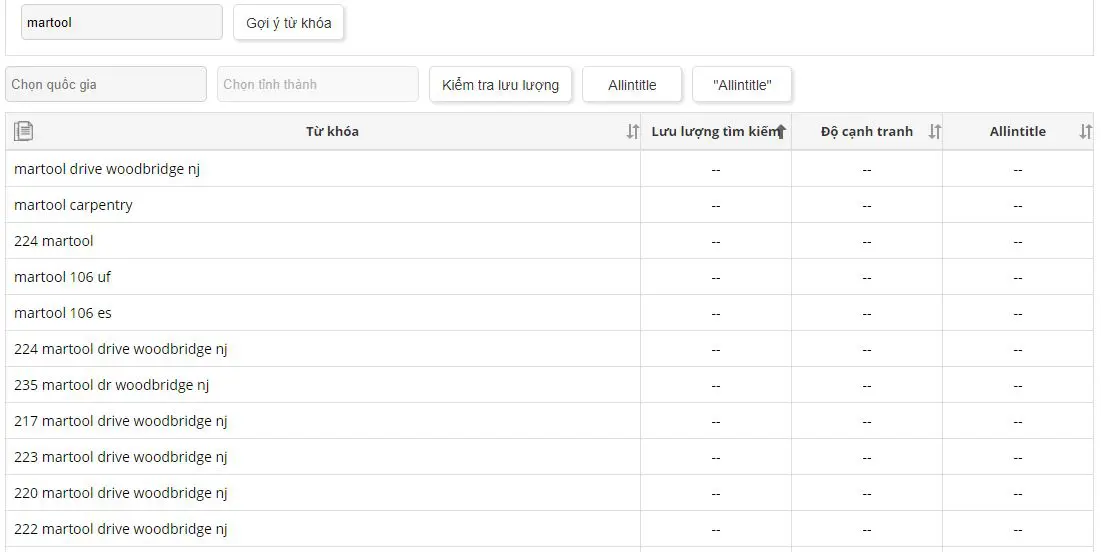
Task: Click the copy-list icon in table header
Action: point(23,131)
